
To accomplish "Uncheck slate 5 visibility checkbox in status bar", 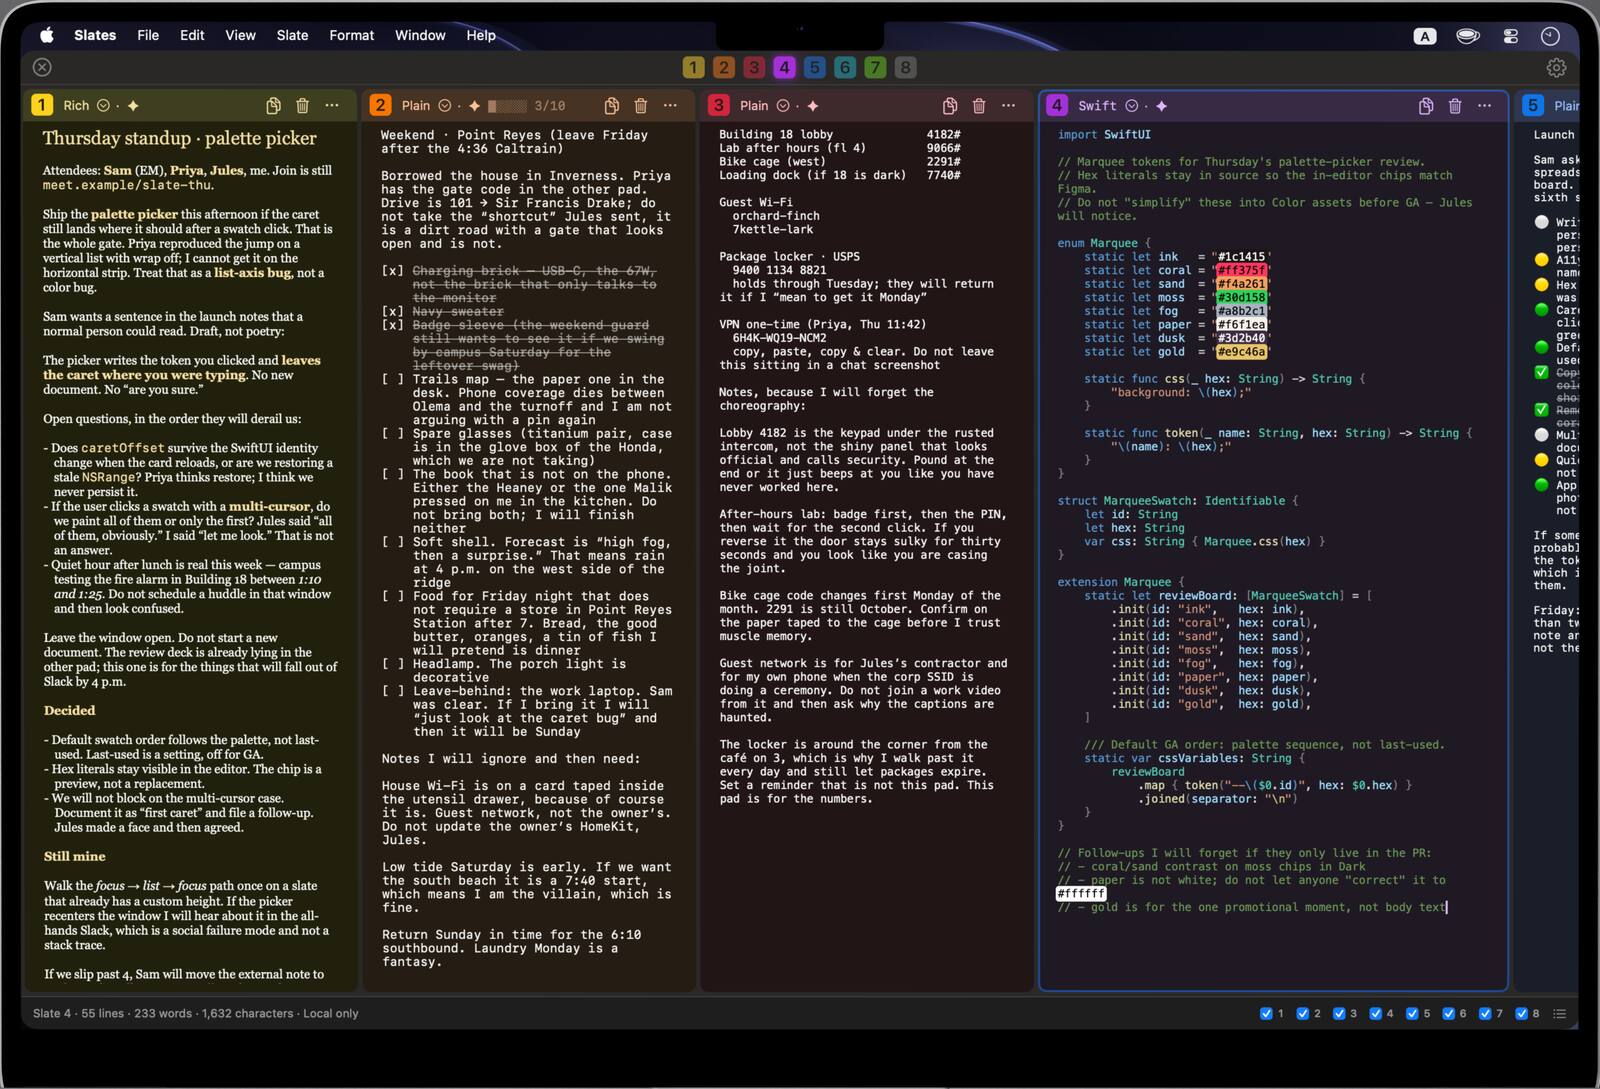I will coord(1412,1013).
